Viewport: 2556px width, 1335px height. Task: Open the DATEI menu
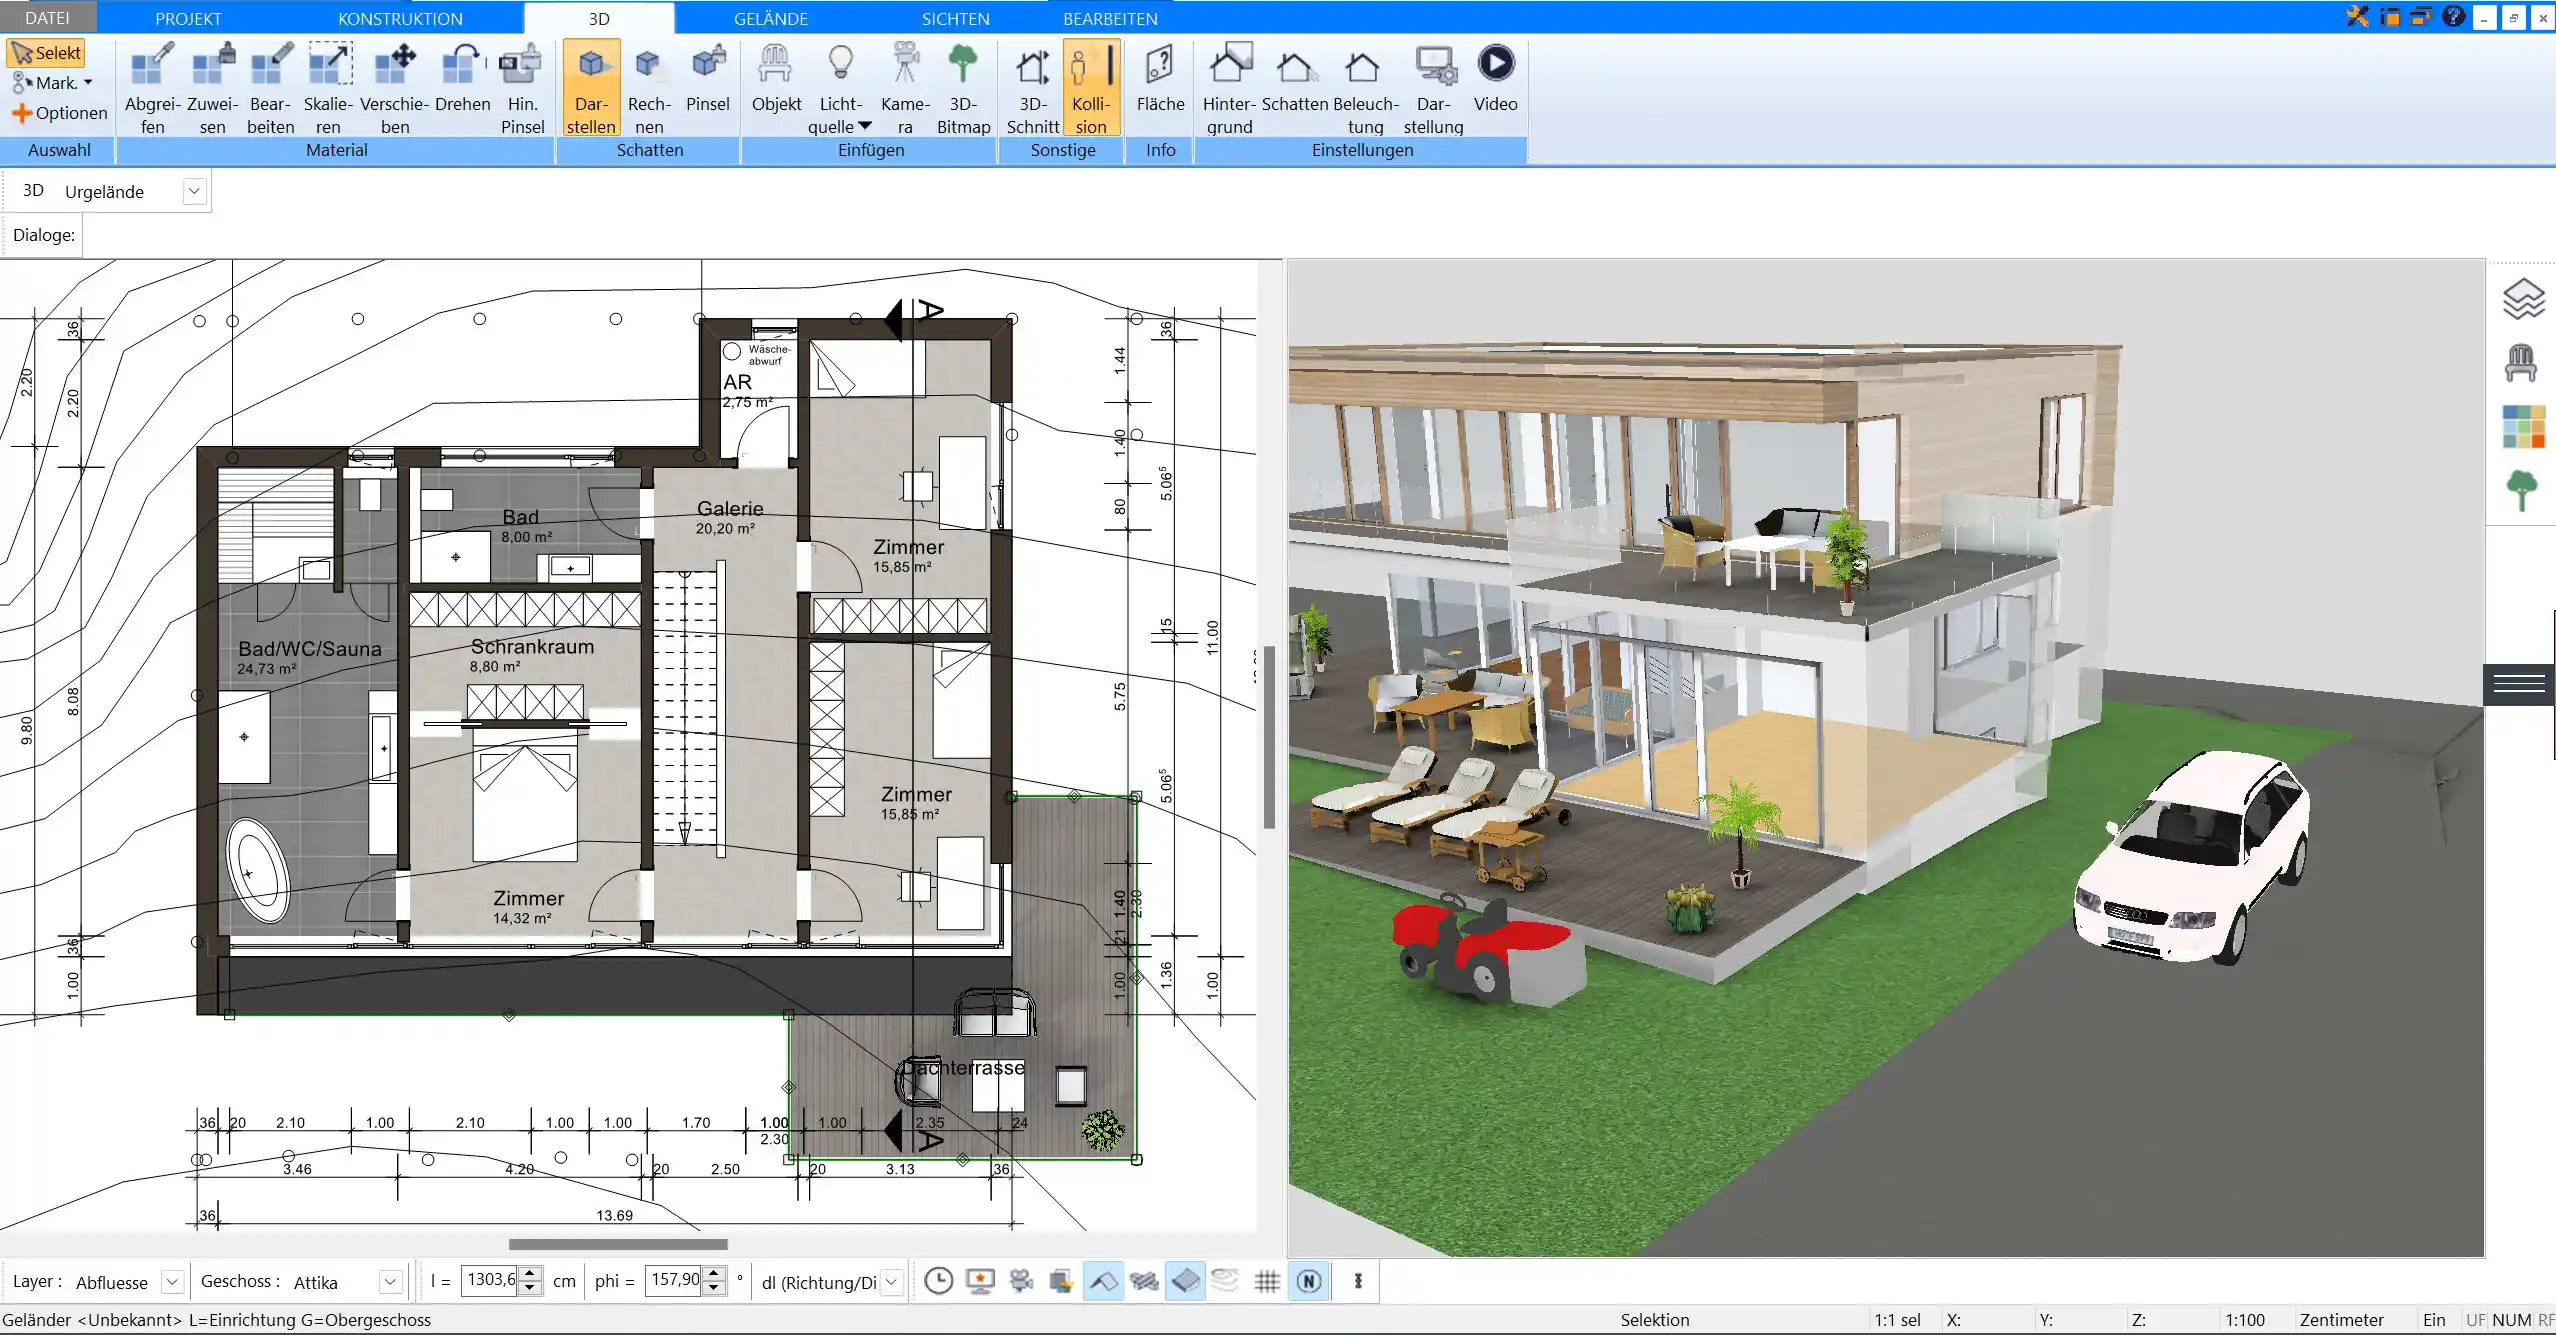(x=47, y=18)
